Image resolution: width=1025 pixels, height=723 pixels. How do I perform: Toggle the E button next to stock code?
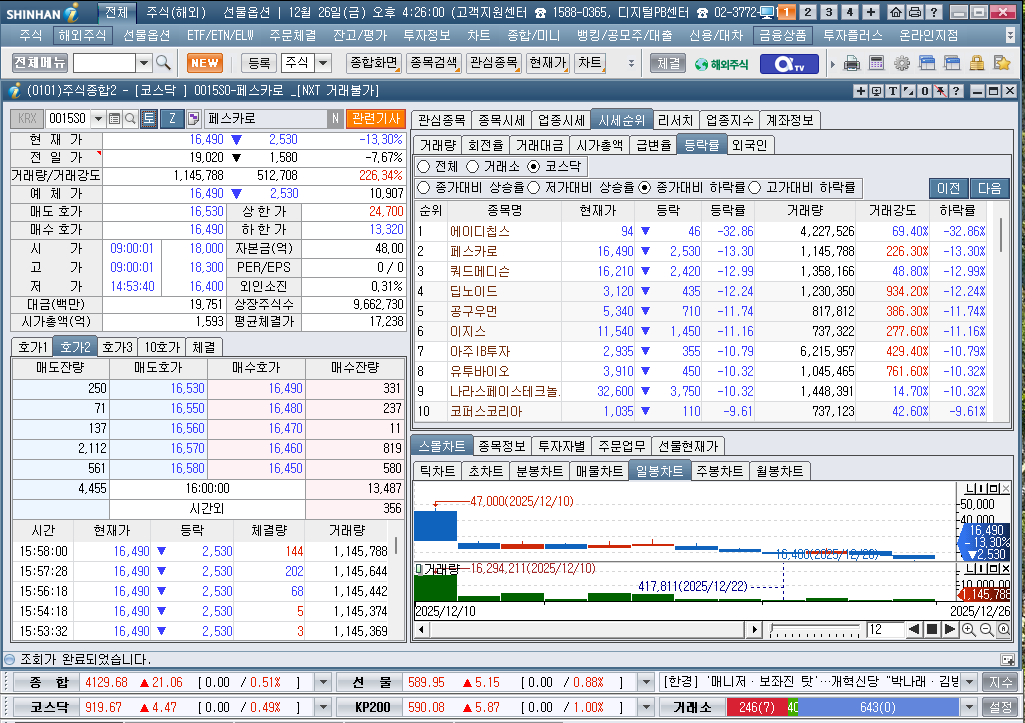click(x=149, y=118)
